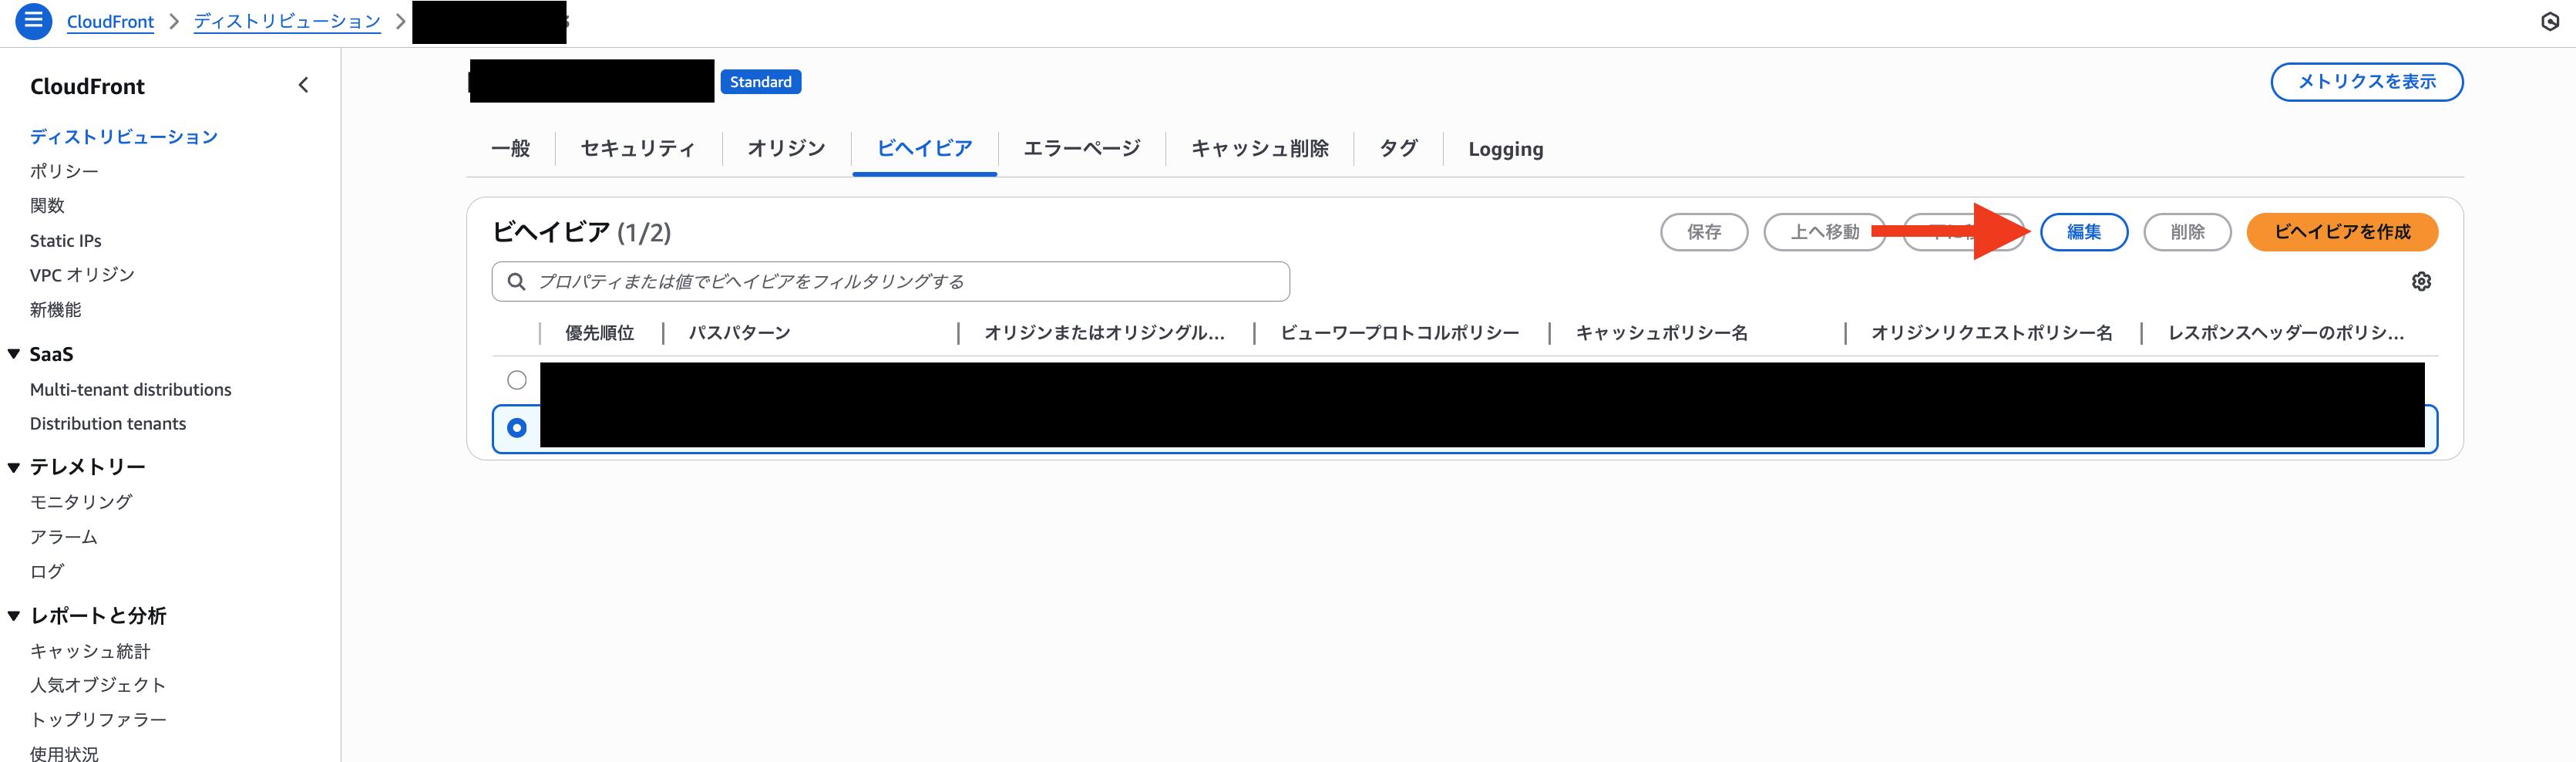Screen dimensions: 2576x762
Task: Open Static IPs from the sidebar
Action: pyautogui.click(x=65, y=240)
